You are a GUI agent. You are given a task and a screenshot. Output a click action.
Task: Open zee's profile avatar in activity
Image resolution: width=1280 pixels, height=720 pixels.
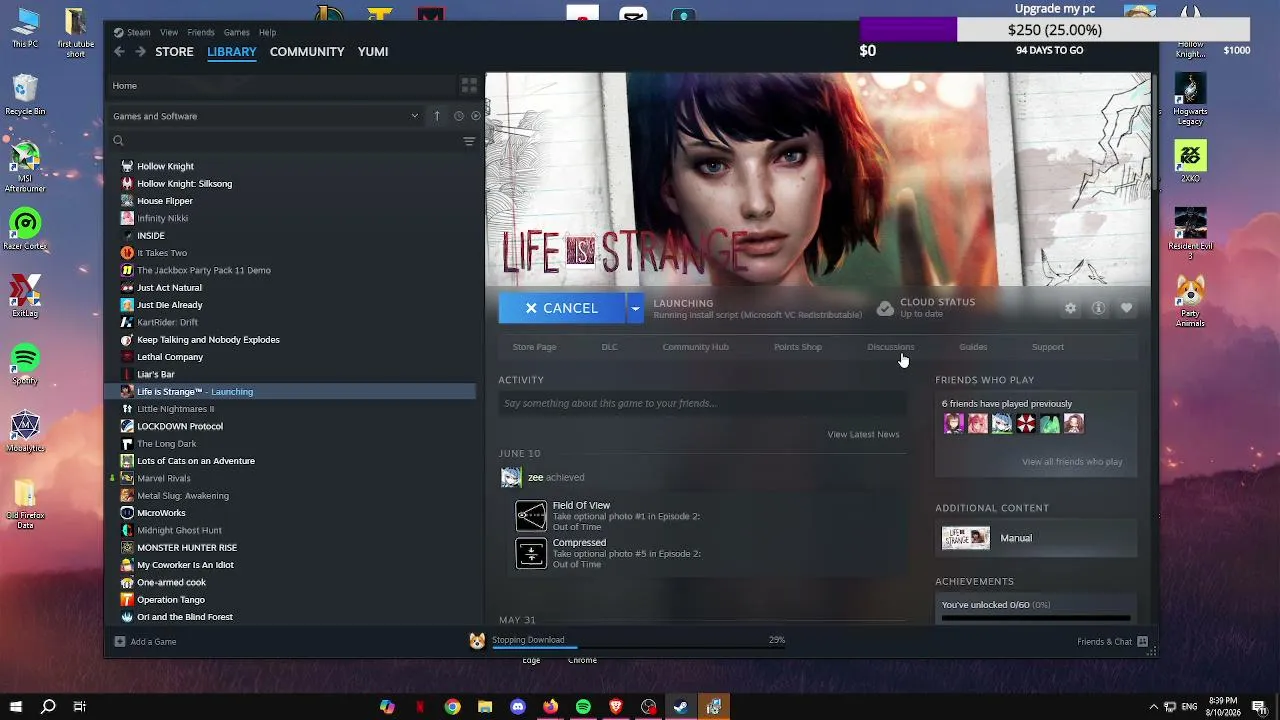coord(511,477)
